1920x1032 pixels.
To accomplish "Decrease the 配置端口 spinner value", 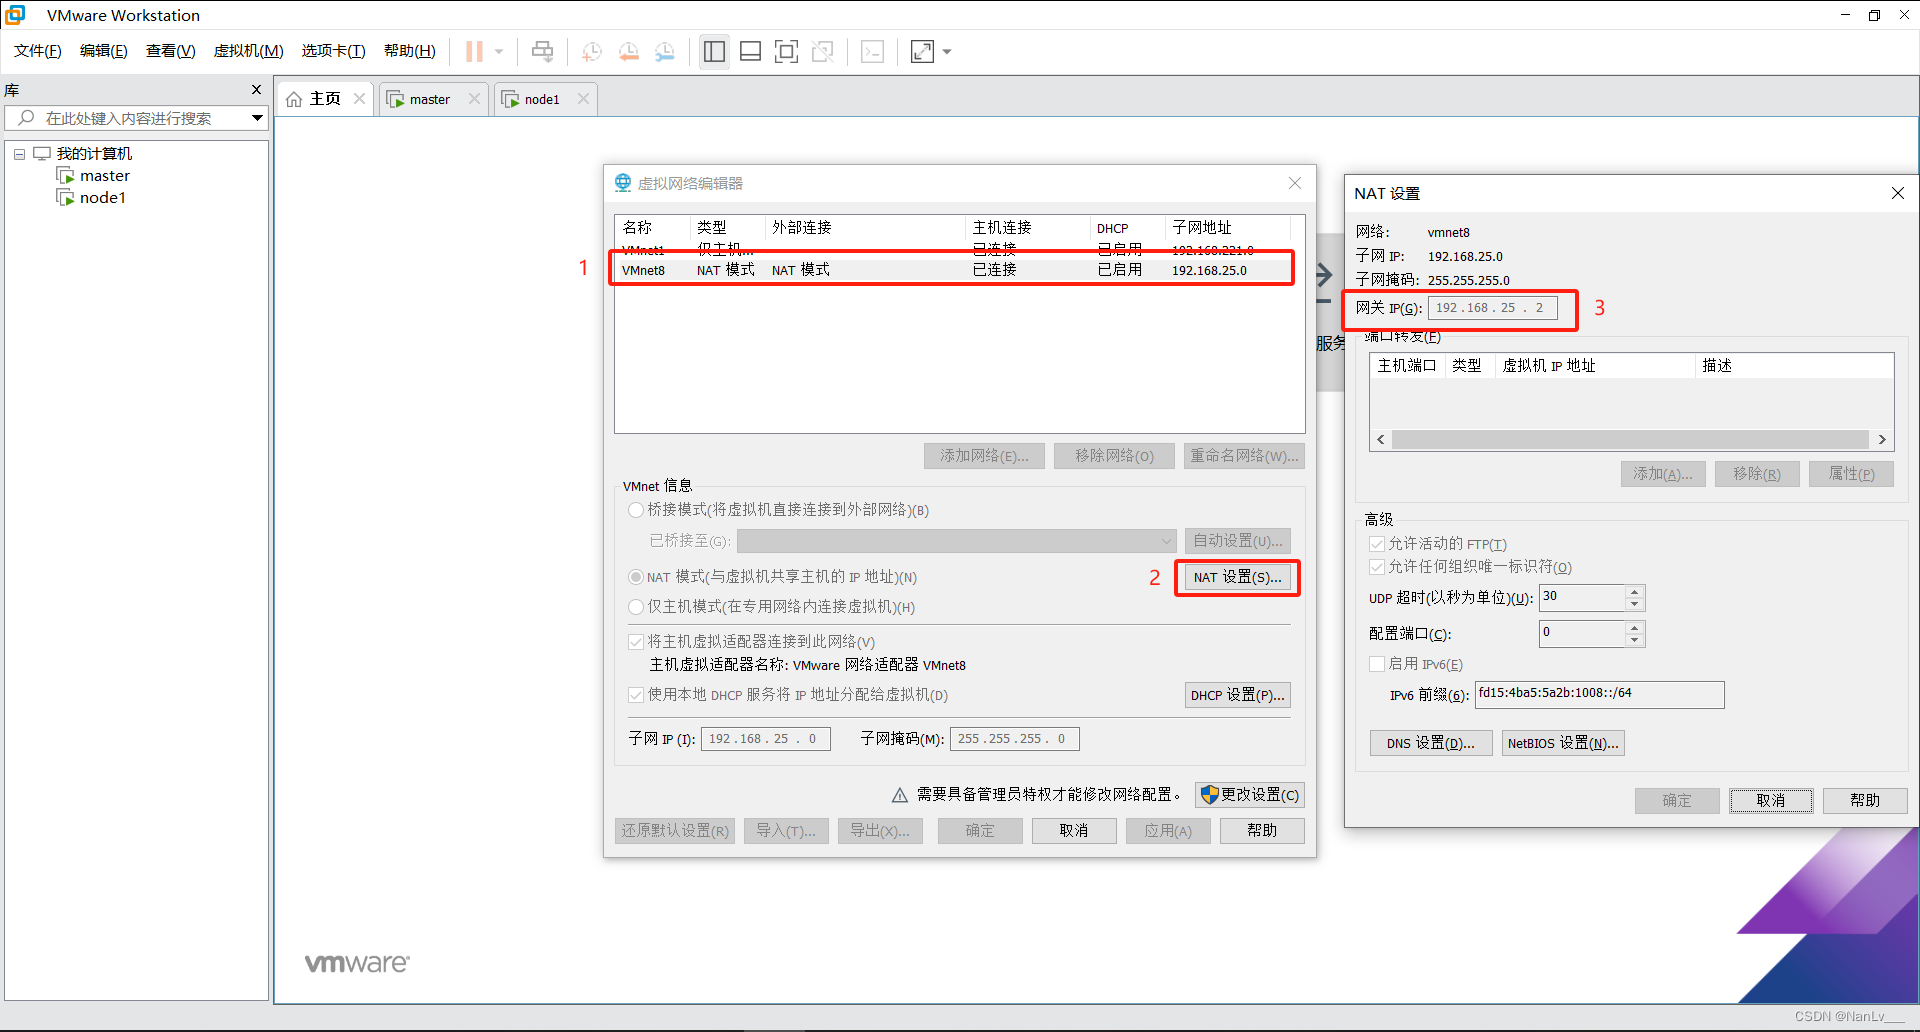I will pyautogui.click(x=1634, y=640).
